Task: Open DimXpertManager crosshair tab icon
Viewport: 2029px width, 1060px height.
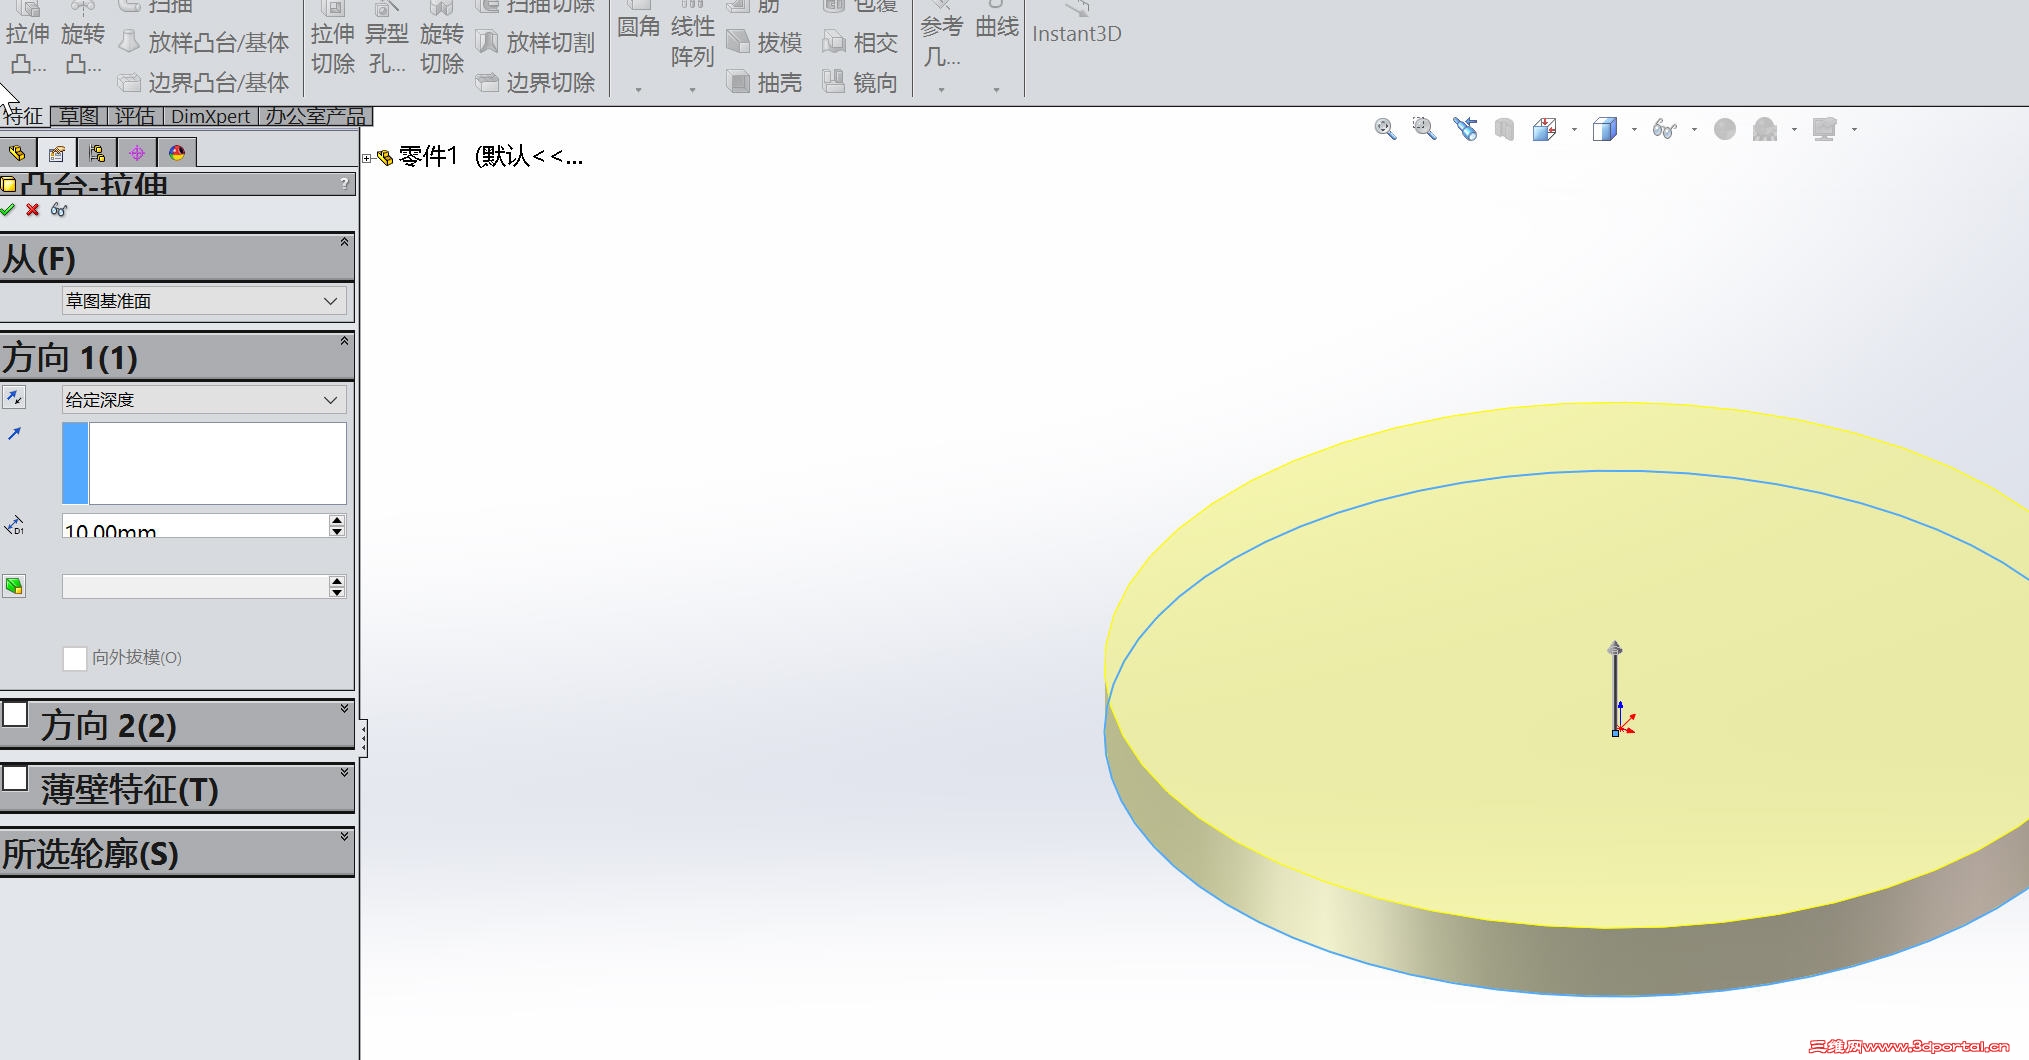Action: tap(137, 153)
